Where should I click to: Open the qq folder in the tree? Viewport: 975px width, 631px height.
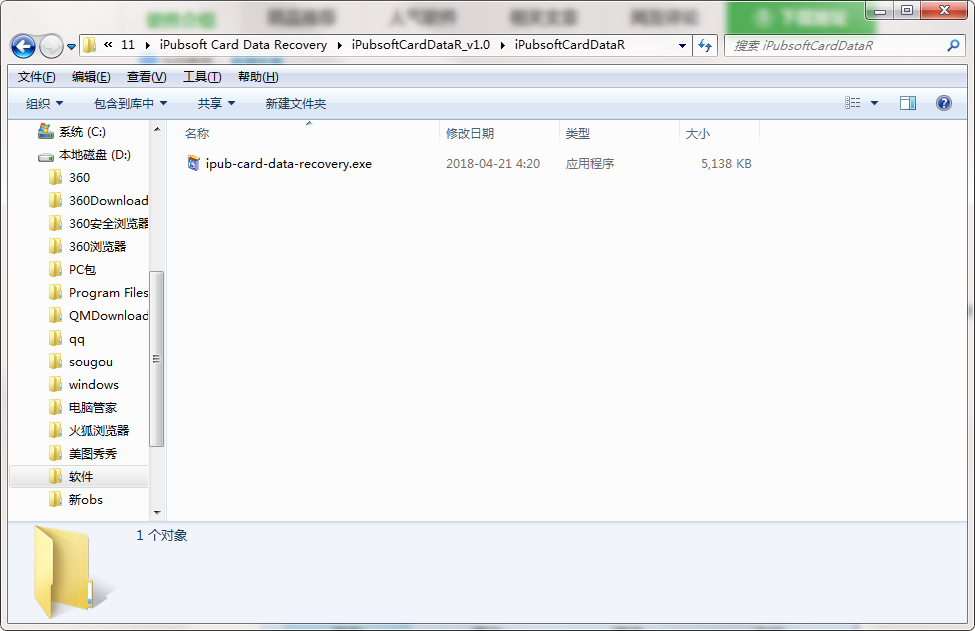76,339
